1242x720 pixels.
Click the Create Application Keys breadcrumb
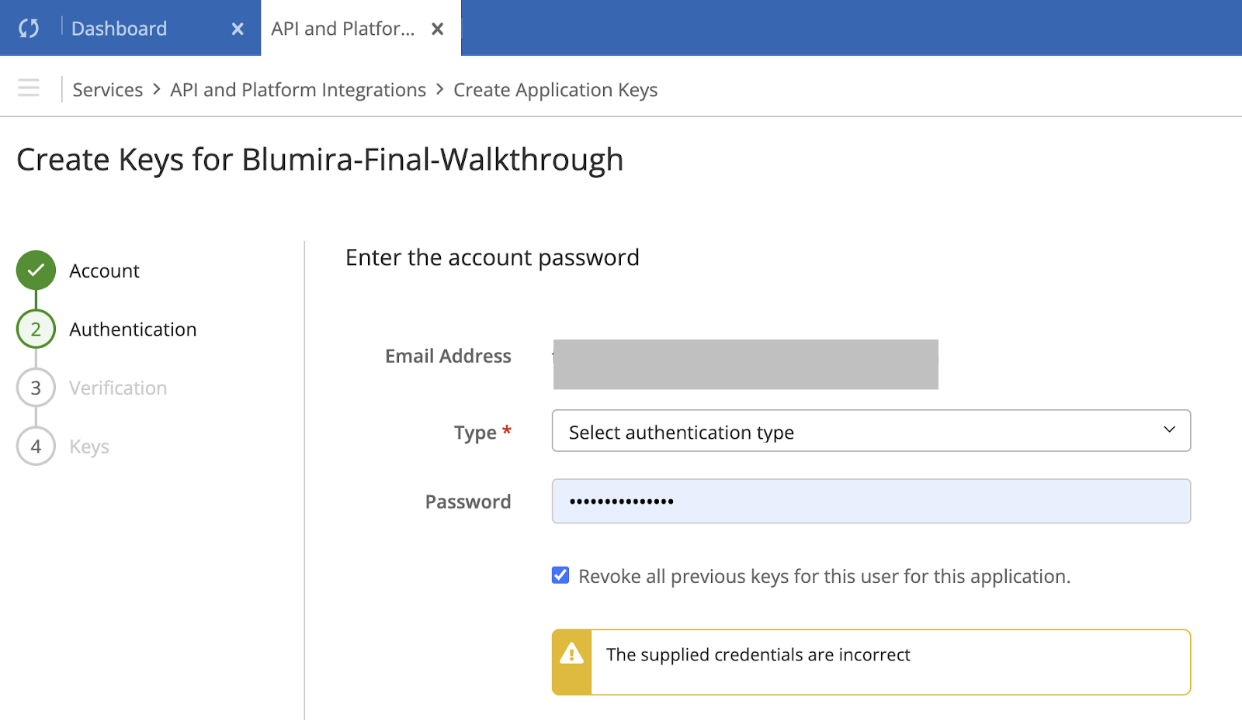555,90
